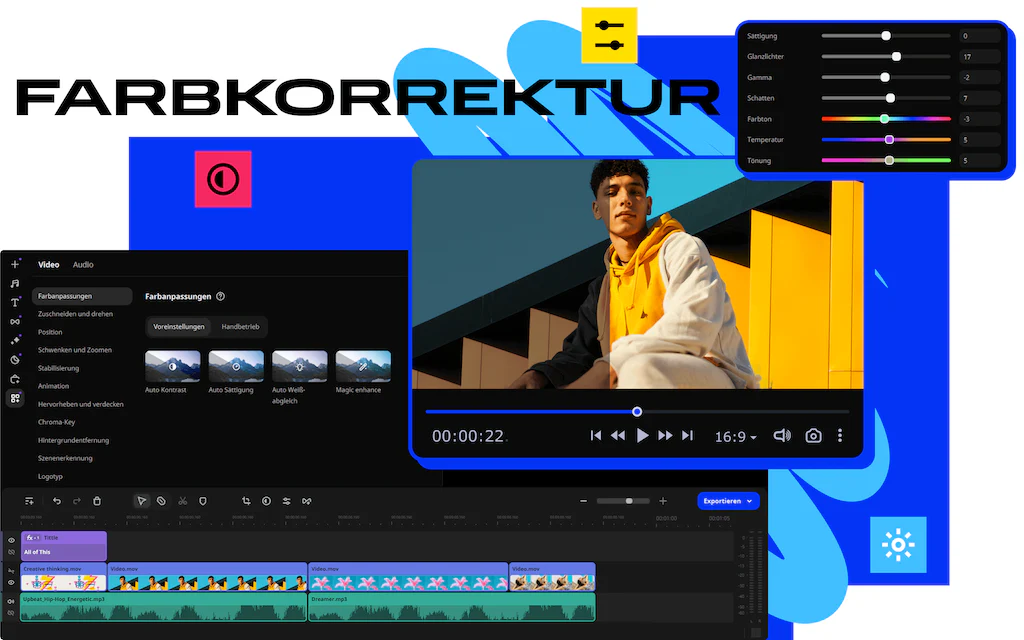Click the add track icon in timeline toolbar
The height and width of the screenshot is (640, 1024).
29,501
